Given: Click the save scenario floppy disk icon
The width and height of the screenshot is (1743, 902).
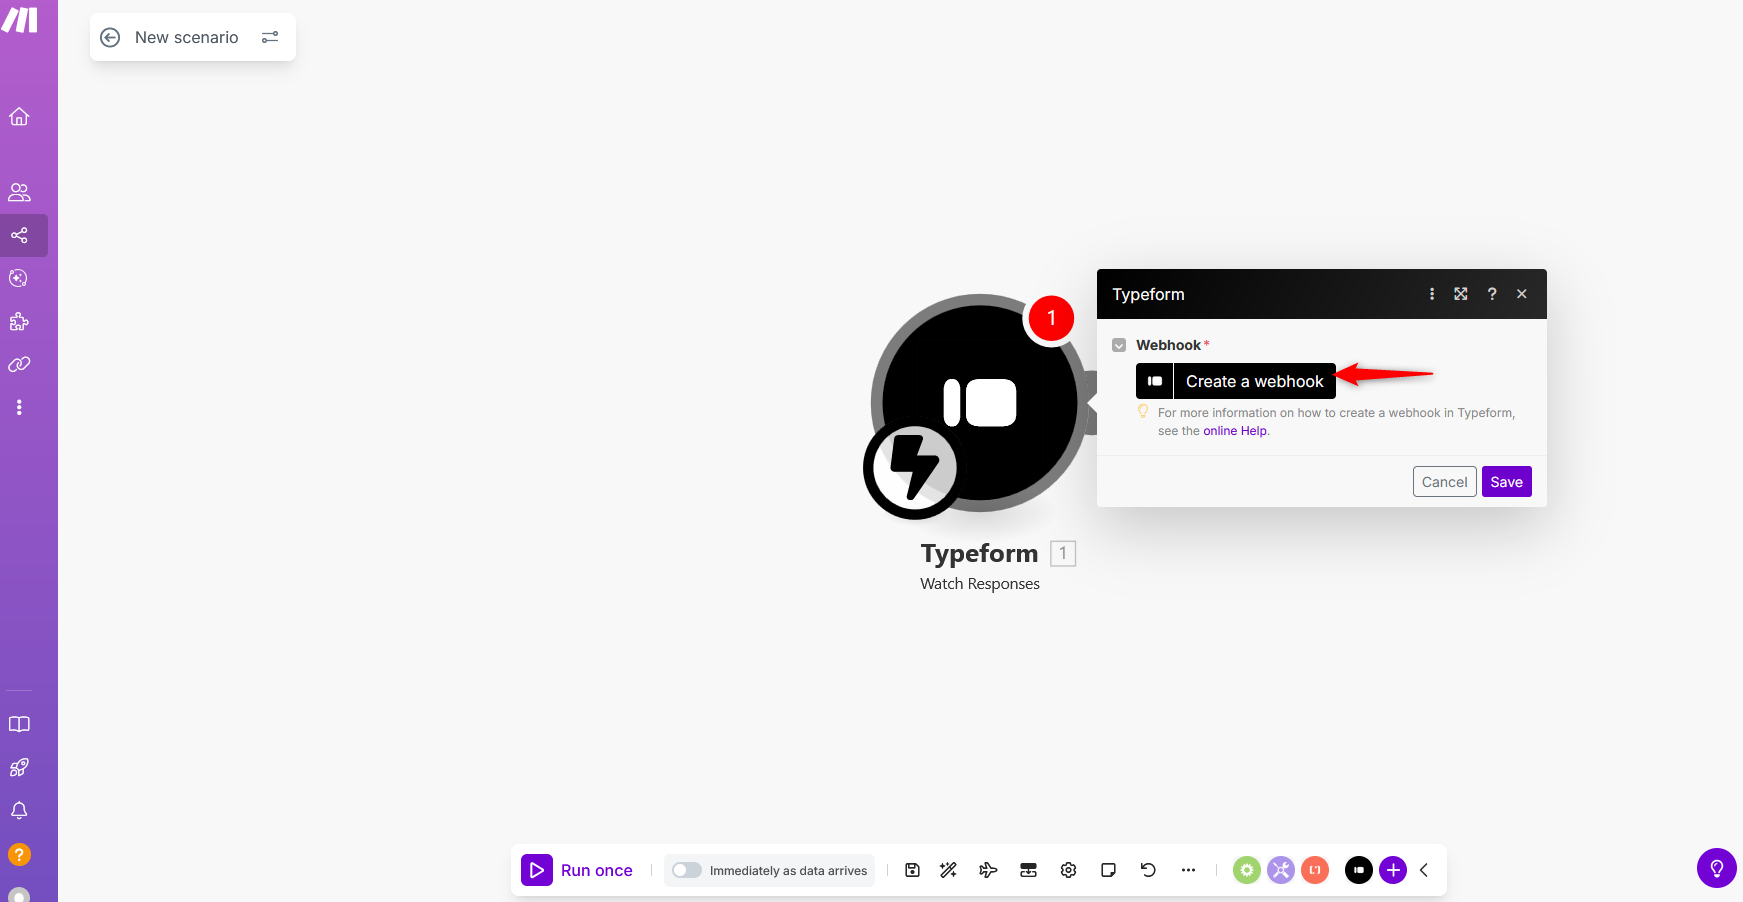Looking at the screenshot, I should click(x=912, y=870).
